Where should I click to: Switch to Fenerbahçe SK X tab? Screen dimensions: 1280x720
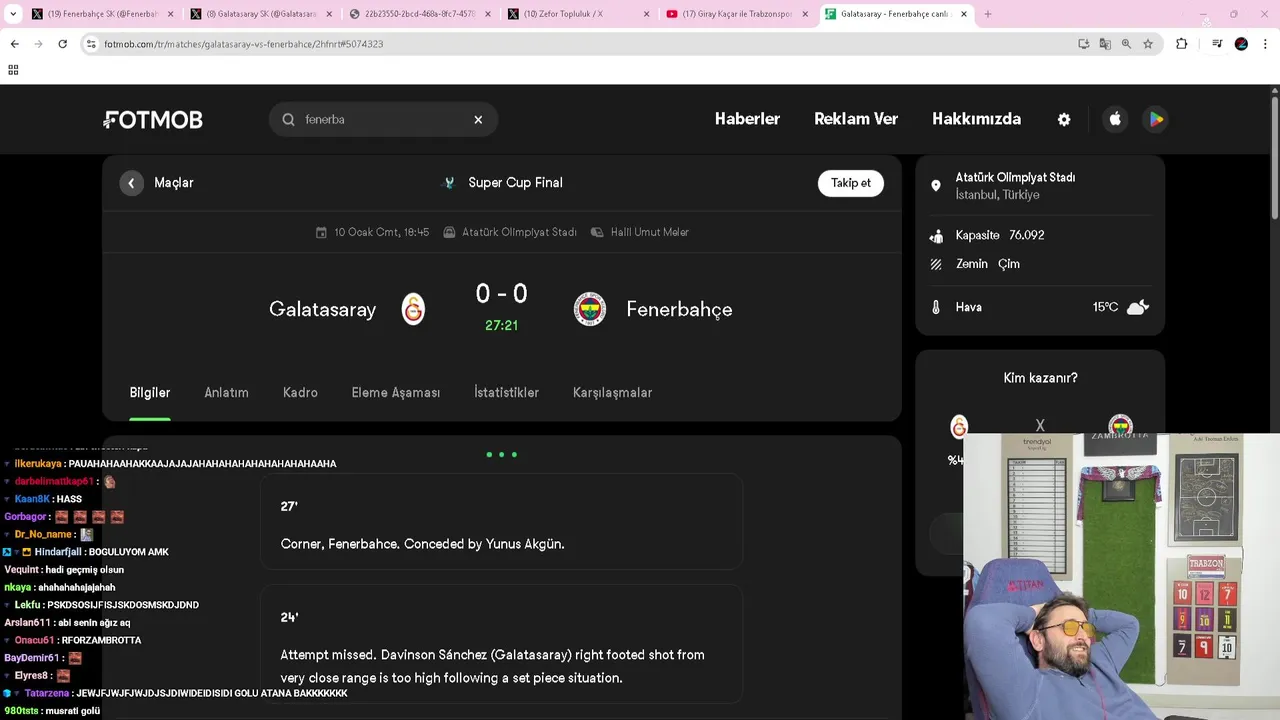pyautogui.click(x=102, y=14)
